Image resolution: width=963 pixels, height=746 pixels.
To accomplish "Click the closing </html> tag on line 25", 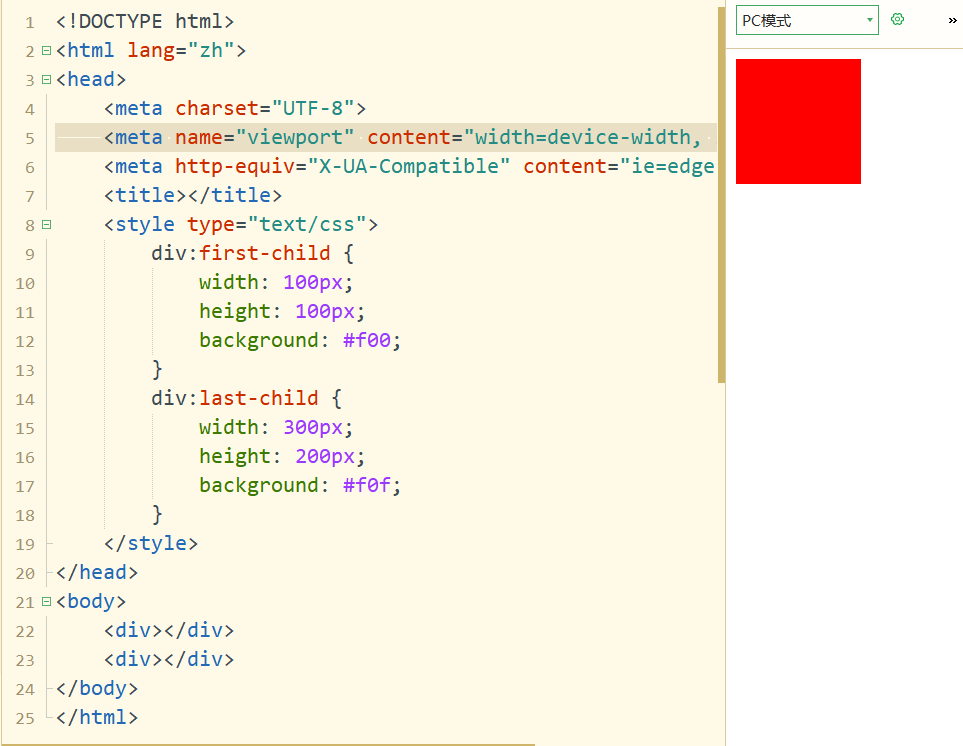I will click(x=97, y=717).
